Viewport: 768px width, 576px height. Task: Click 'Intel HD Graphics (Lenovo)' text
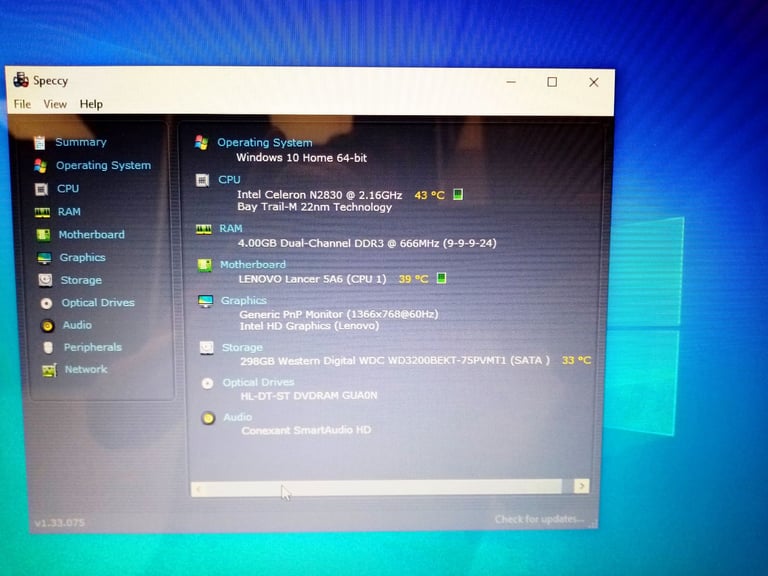point(310,326)
